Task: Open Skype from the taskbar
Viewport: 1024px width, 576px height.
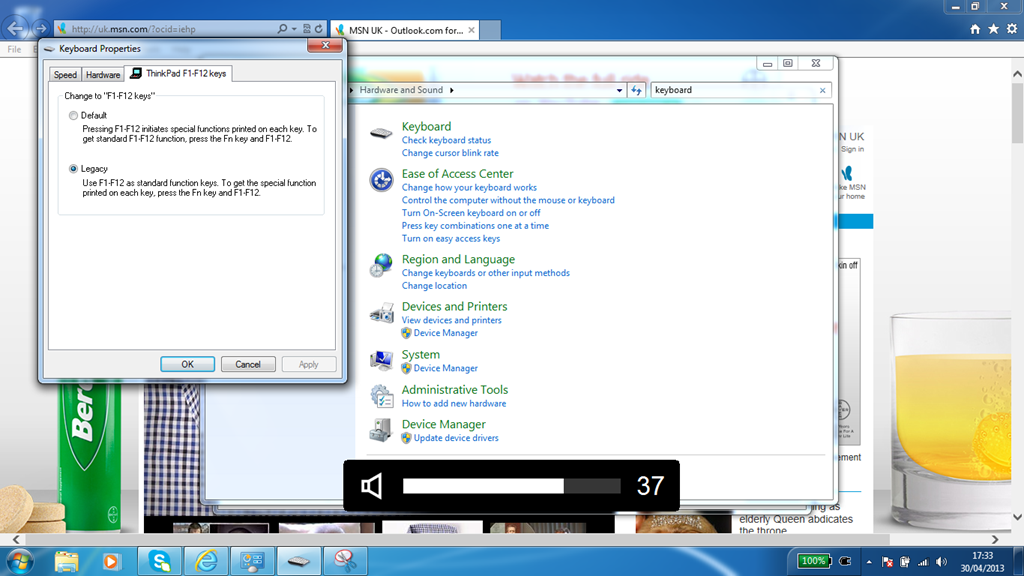Action: point(159,561)
